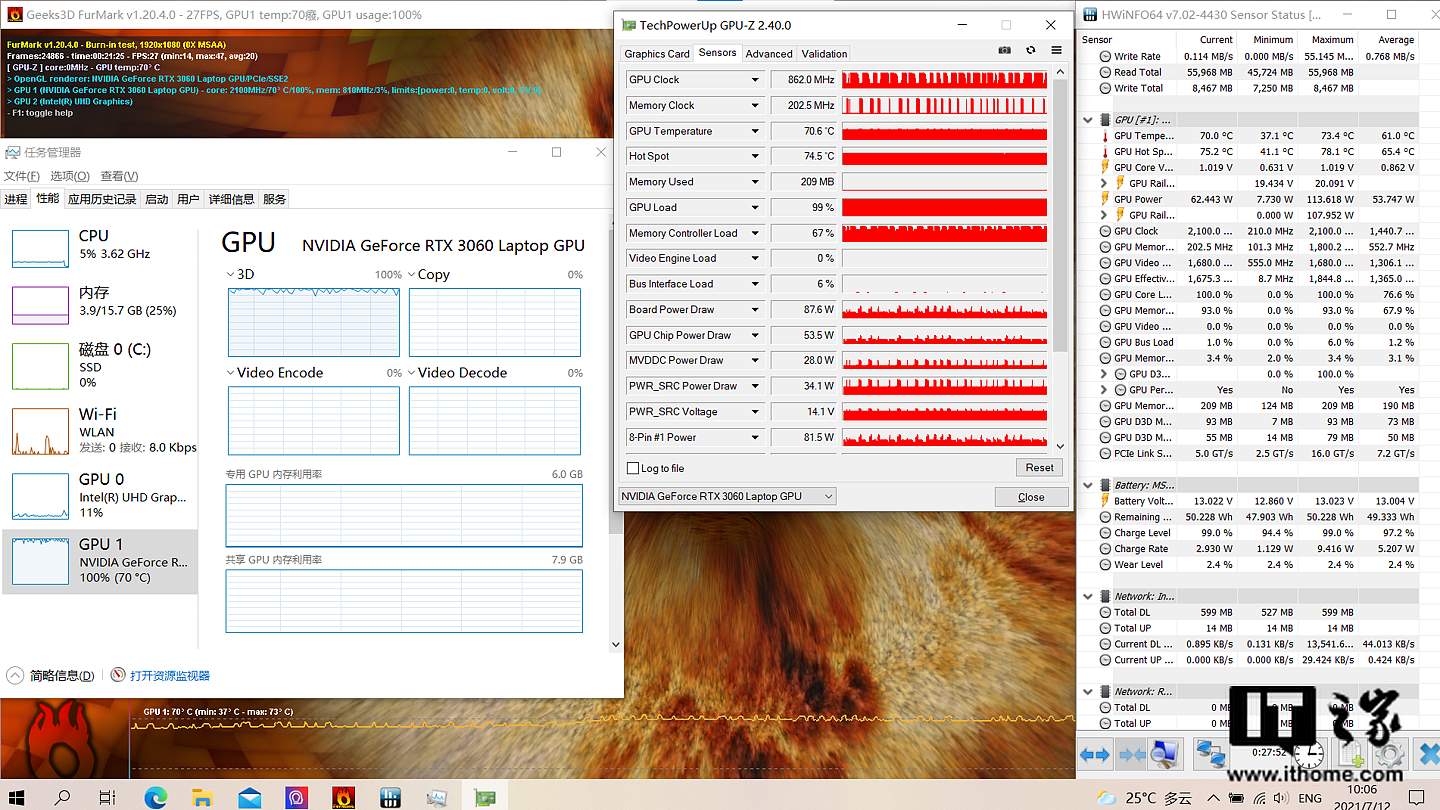The height and width of the screenshot is (810, 1440).
Task: Open HWiNFO network monitors icon
Action: 1210,755
